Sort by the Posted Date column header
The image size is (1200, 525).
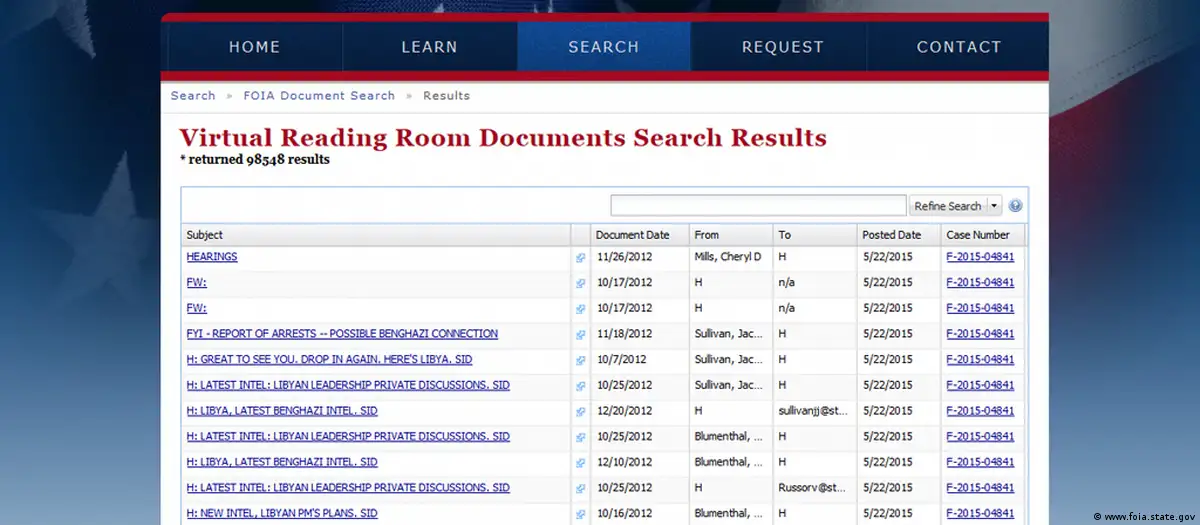(891, 235)
